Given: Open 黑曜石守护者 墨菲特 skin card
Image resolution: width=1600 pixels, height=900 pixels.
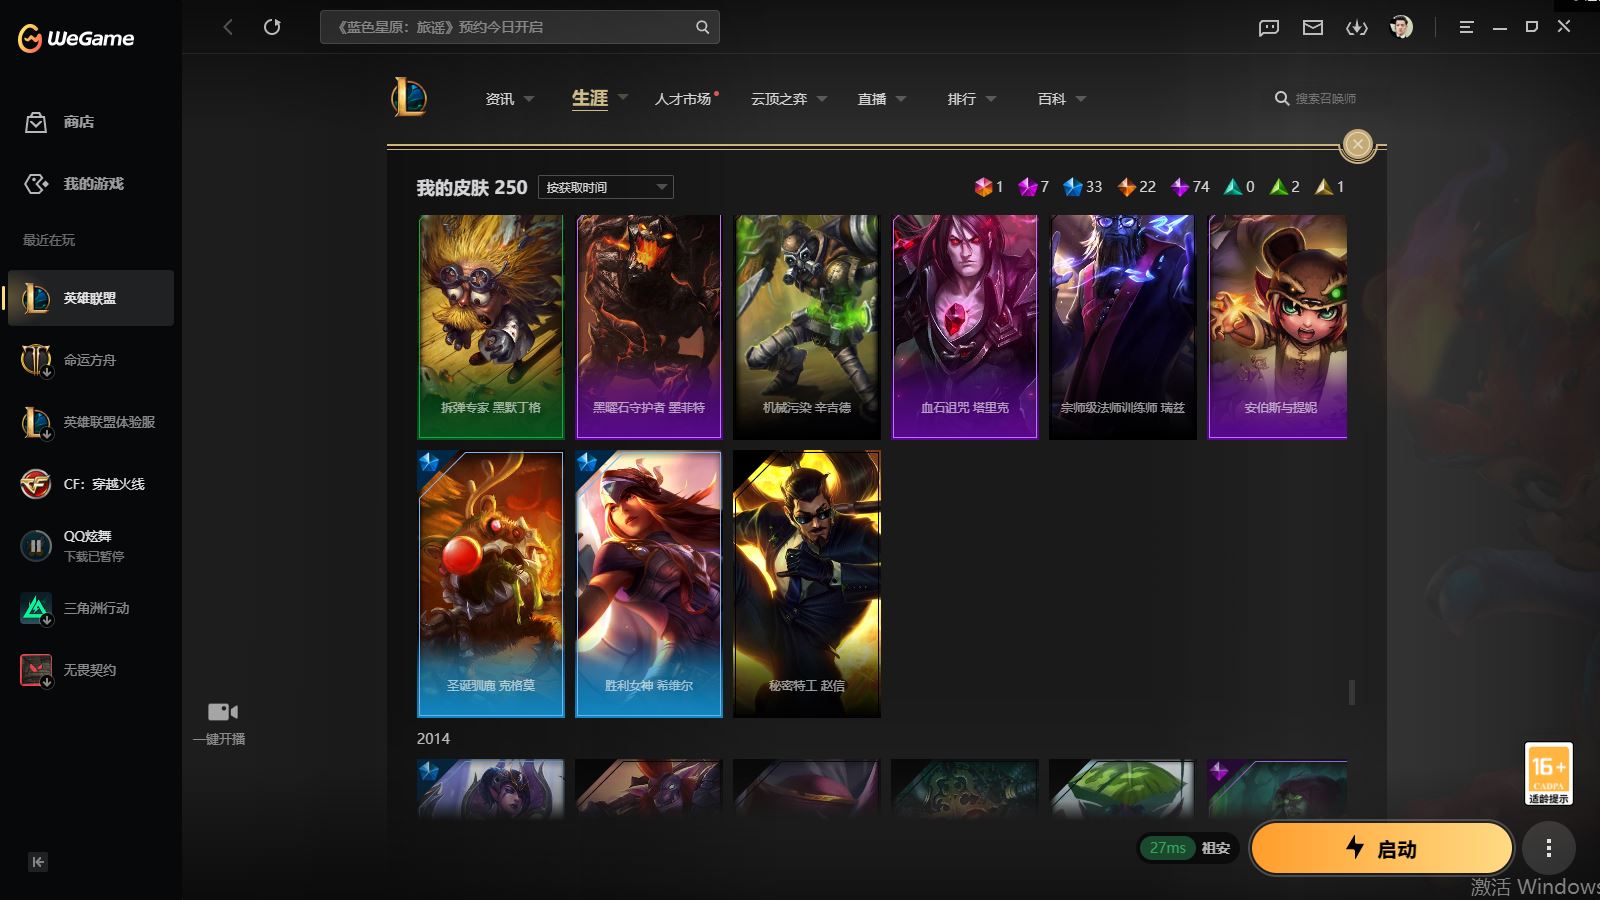Looking at the screenshot, I should point(649,327).
